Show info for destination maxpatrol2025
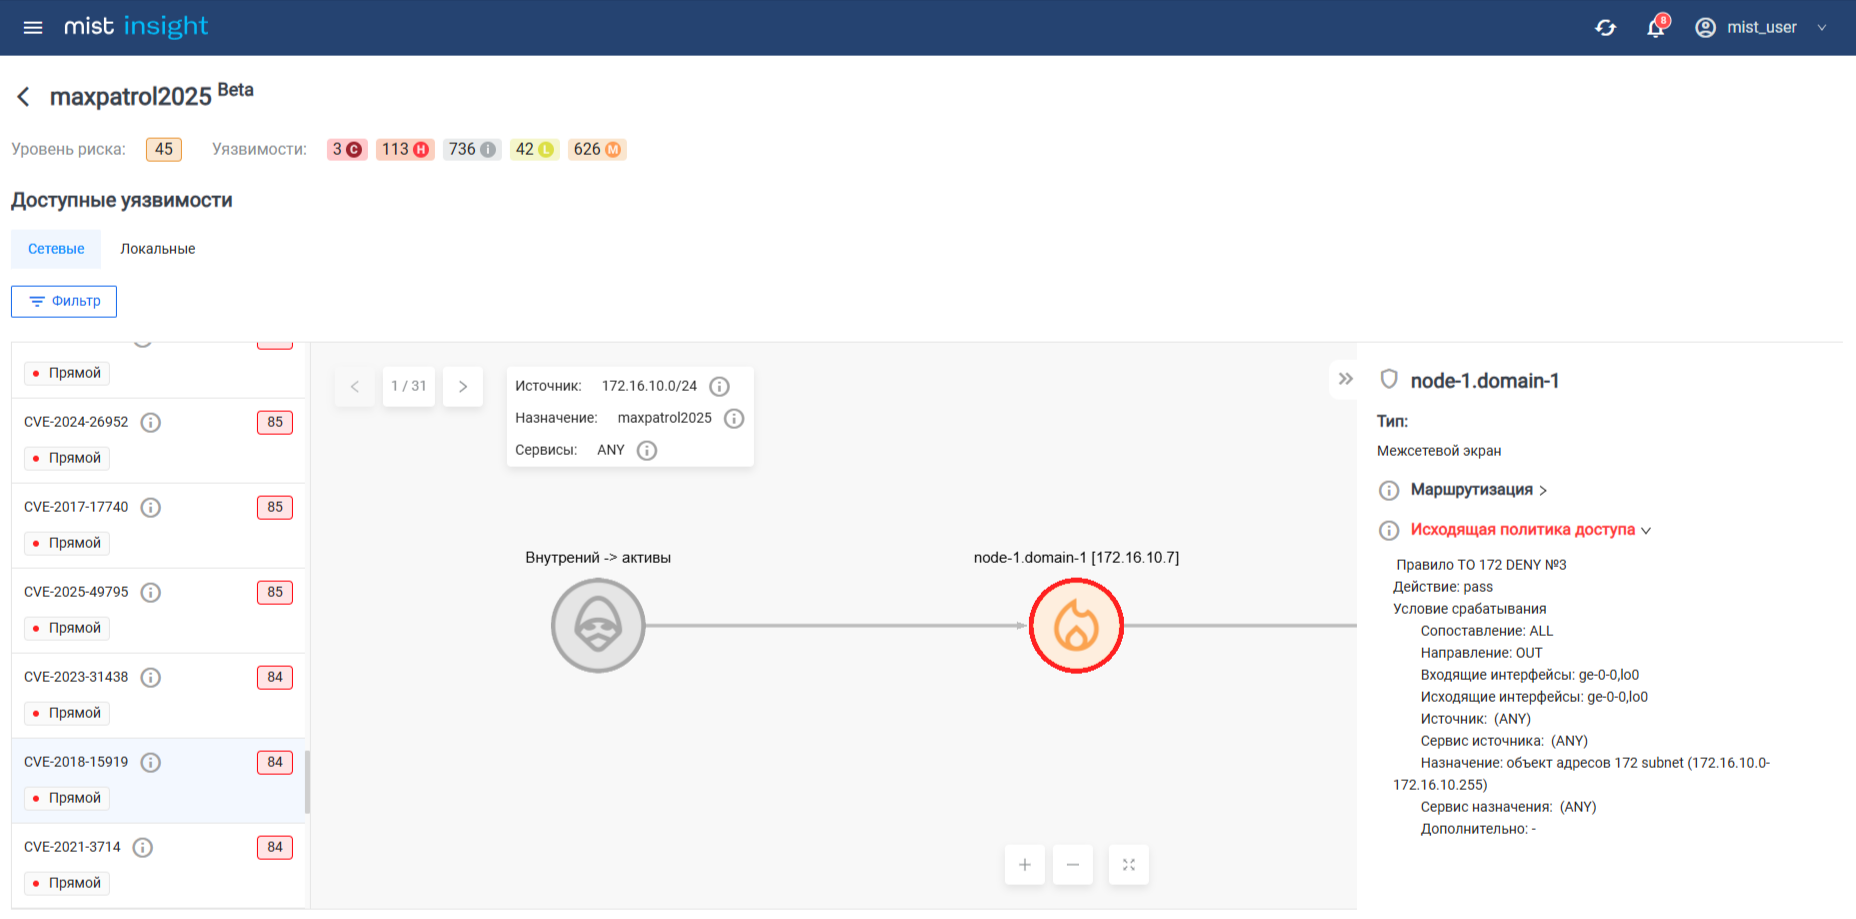1856x919 pixels. [734, 418]
